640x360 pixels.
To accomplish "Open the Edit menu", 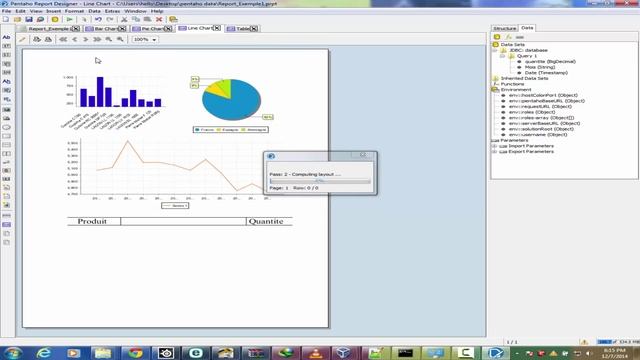I will (x=20, y=11).
